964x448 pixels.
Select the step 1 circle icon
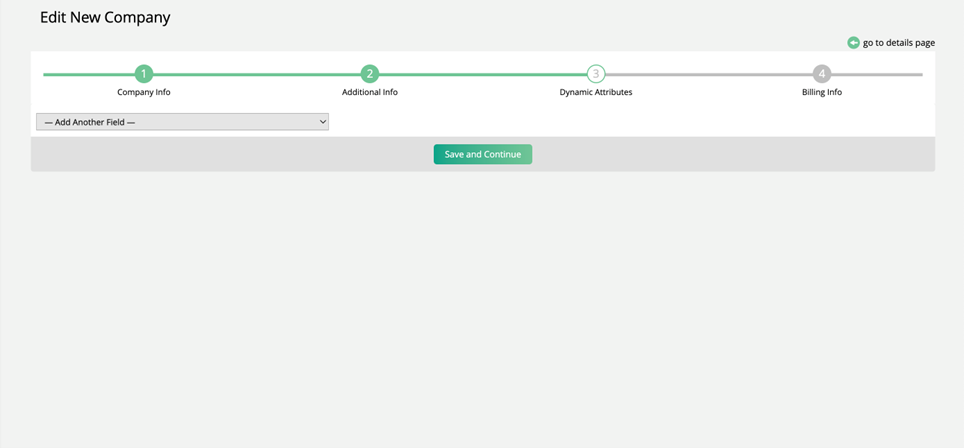tap(144, 74)
